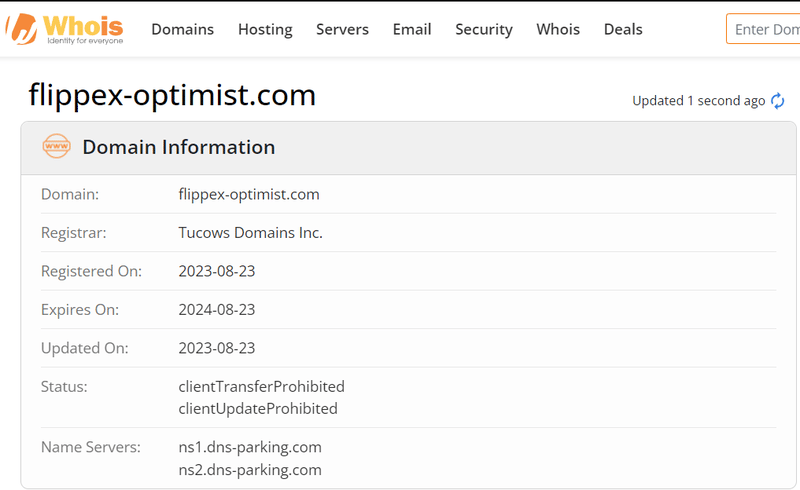
Task: Click the 'Registered On:' label
Action: click(91, 271)
